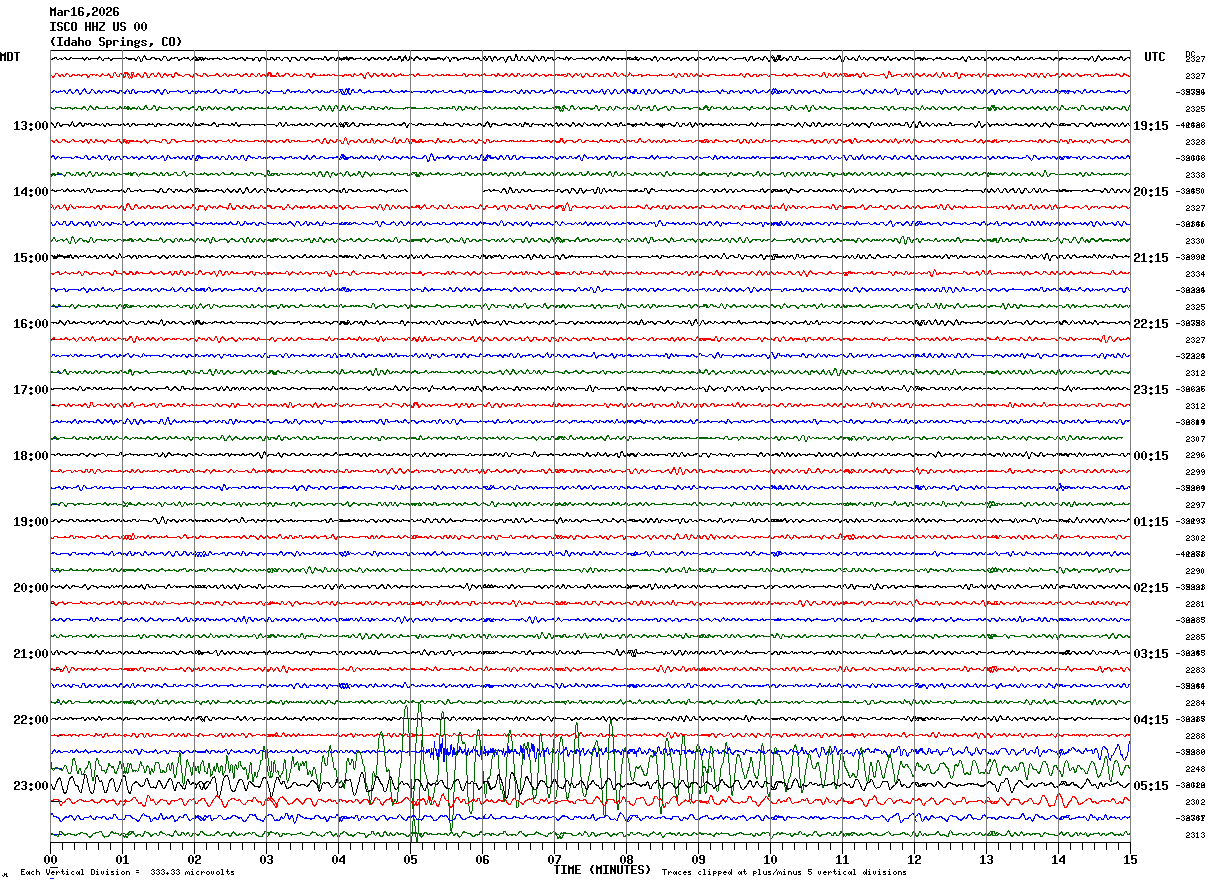The width and height of the screenshot is (1210, 886).
Task: Pick minute tick 09 on the time axis
Action: tap(699, 859)
